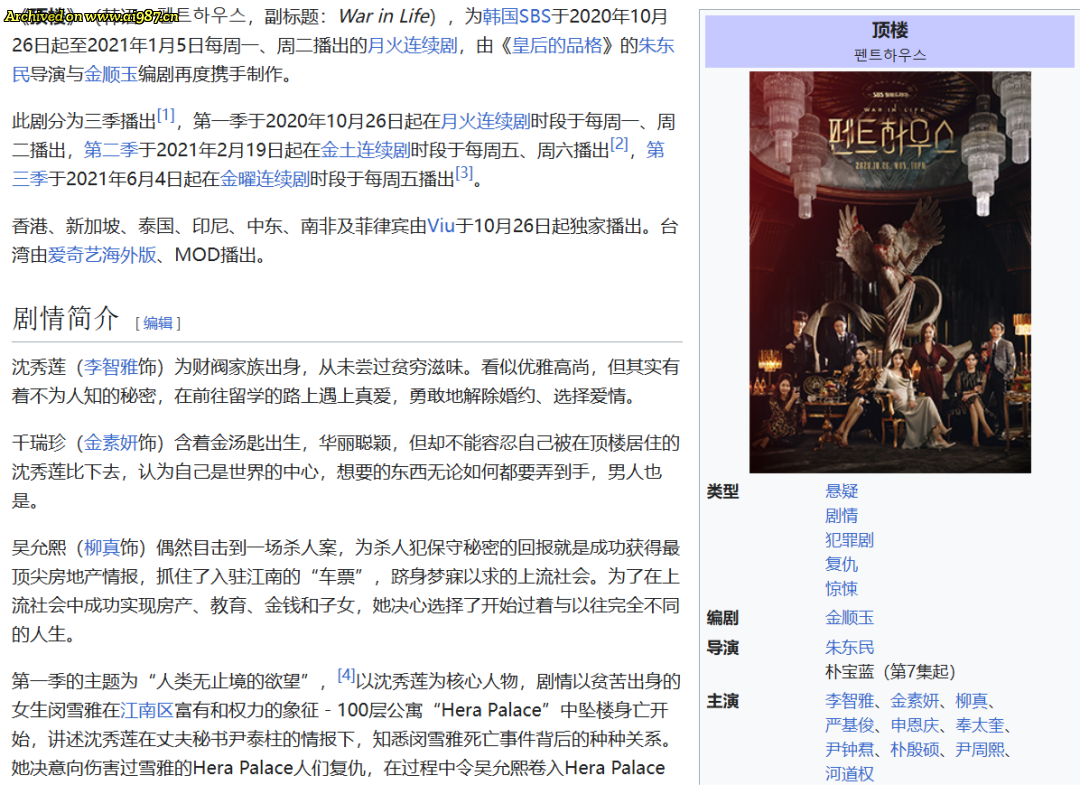Open the 朱东民 director link in the infobox
This screenshot has height=785, width=1080.
[x=849, y=647]
